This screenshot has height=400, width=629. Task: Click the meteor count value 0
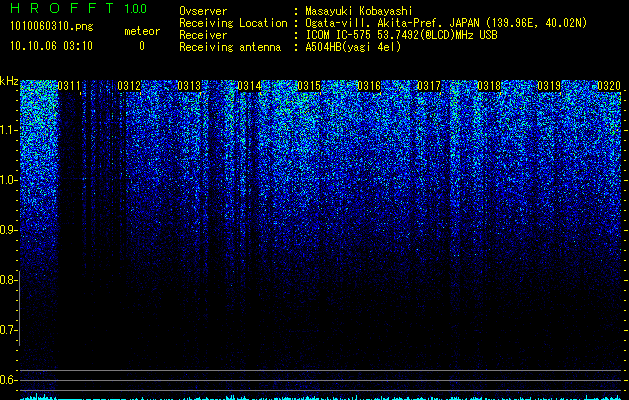pos(142,46)
